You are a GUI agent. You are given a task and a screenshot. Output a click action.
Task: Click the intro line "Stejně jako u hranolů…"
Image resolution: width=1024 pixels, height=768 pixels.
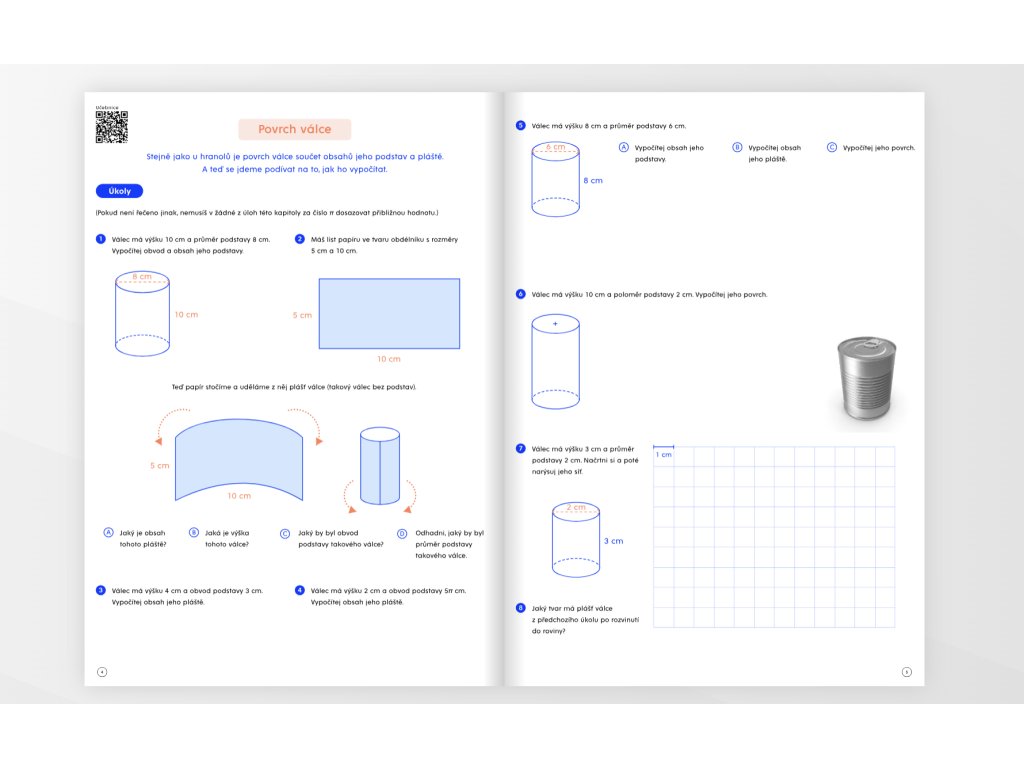pos(295,157)
